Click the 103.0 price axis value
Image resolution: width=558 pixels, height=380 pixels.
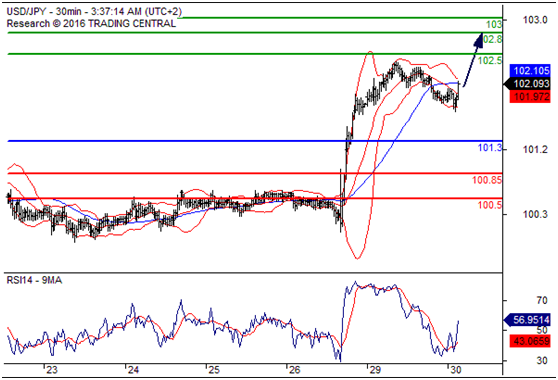[535, 20]
